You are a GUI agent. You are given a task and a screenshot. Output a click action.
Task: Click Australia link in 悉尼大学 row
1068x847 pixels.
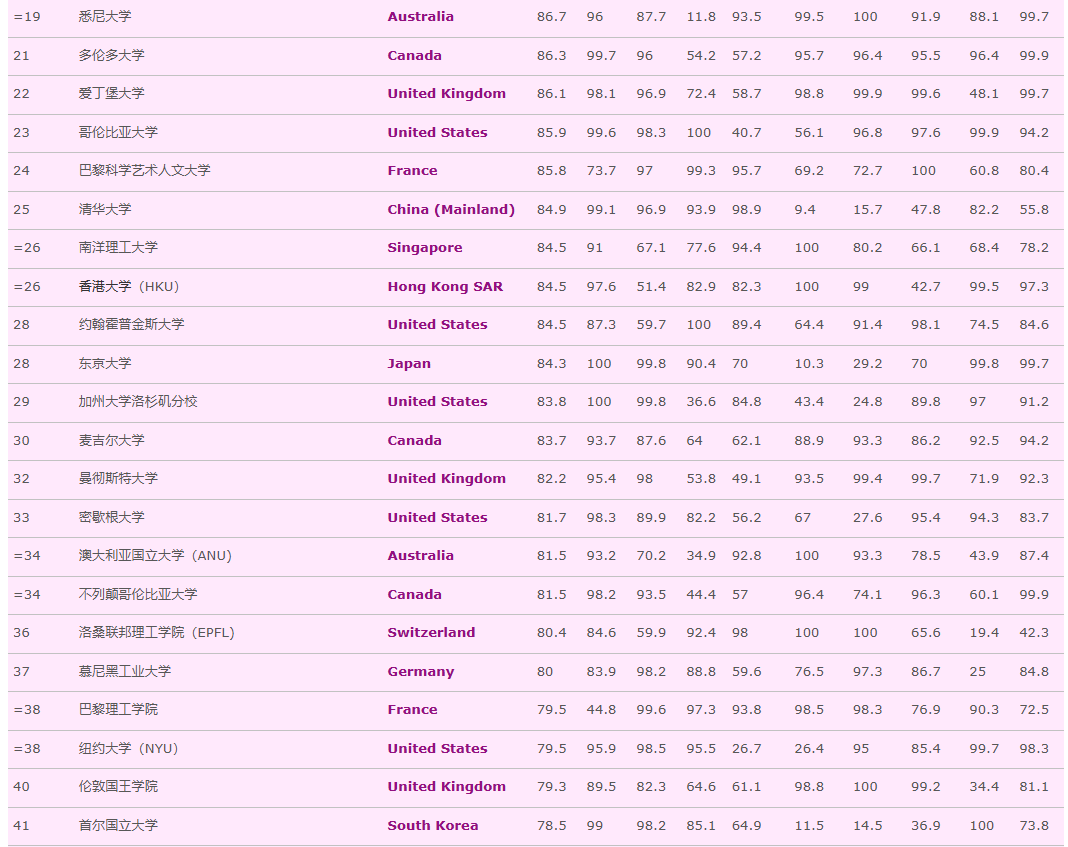(420, 17)
